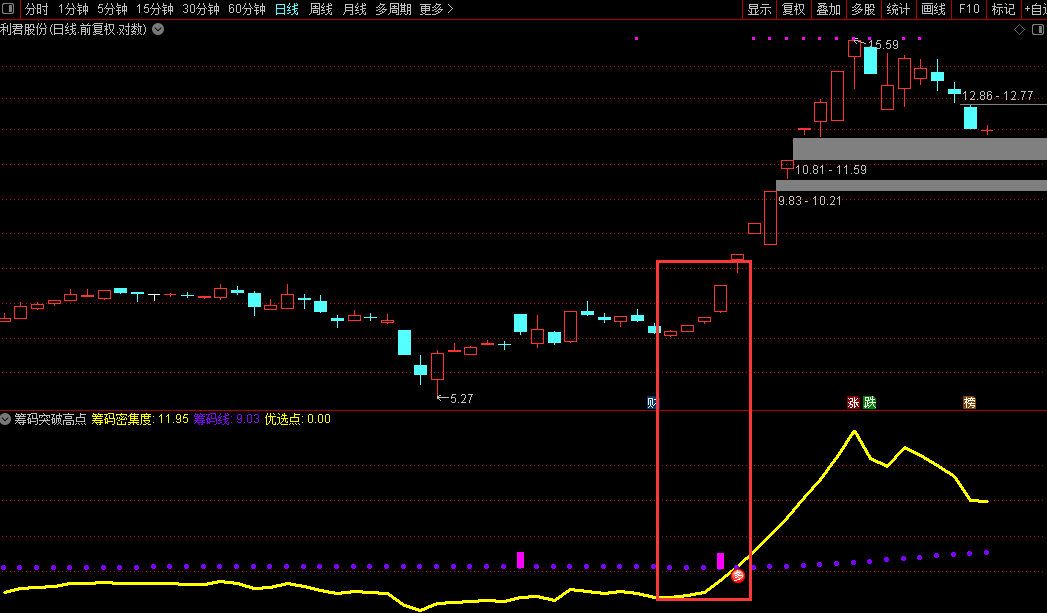Click the diamond icon in the chart's top-right corner
1047x613 pixels.
[1019, 29]
